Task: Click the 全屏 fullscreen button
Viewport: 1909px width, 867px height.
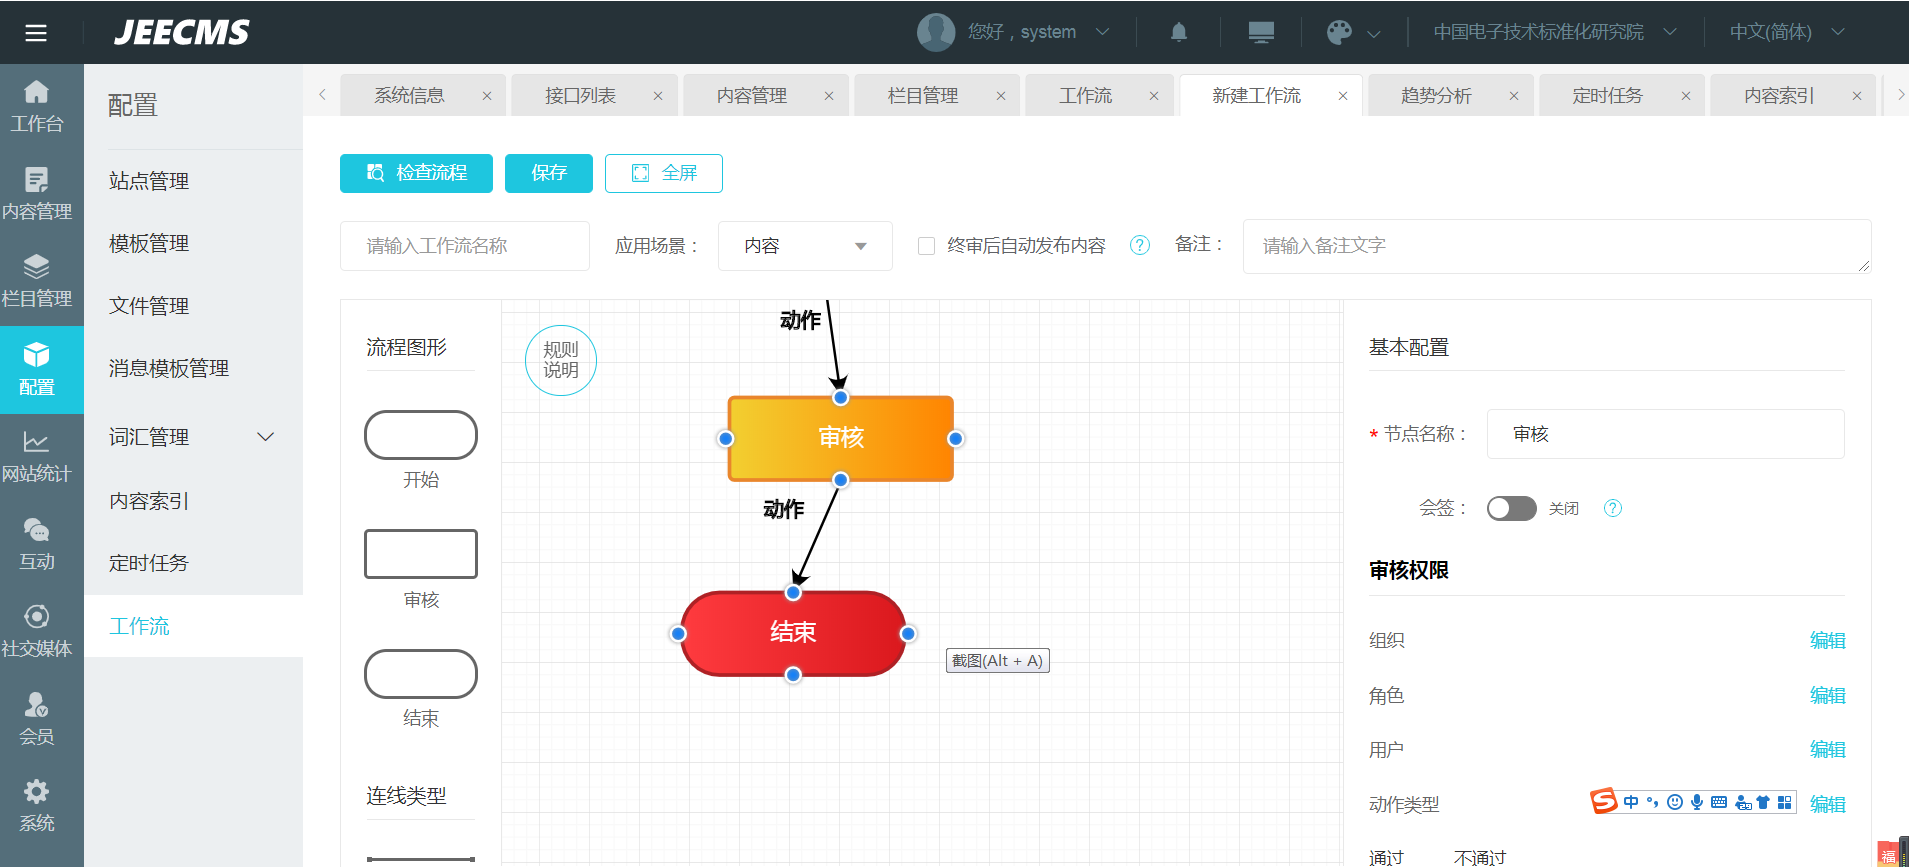Action: click(x=664, y=173)
